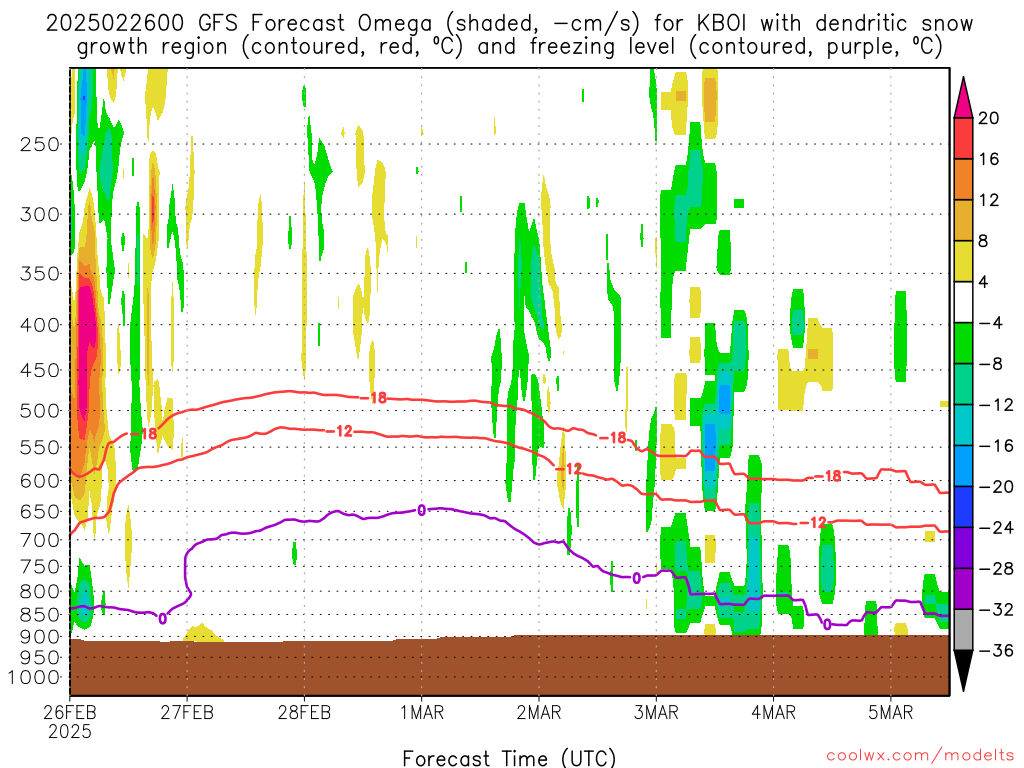
Task: Click the black arrow below the color scale
Action: [x=963, y=669]
